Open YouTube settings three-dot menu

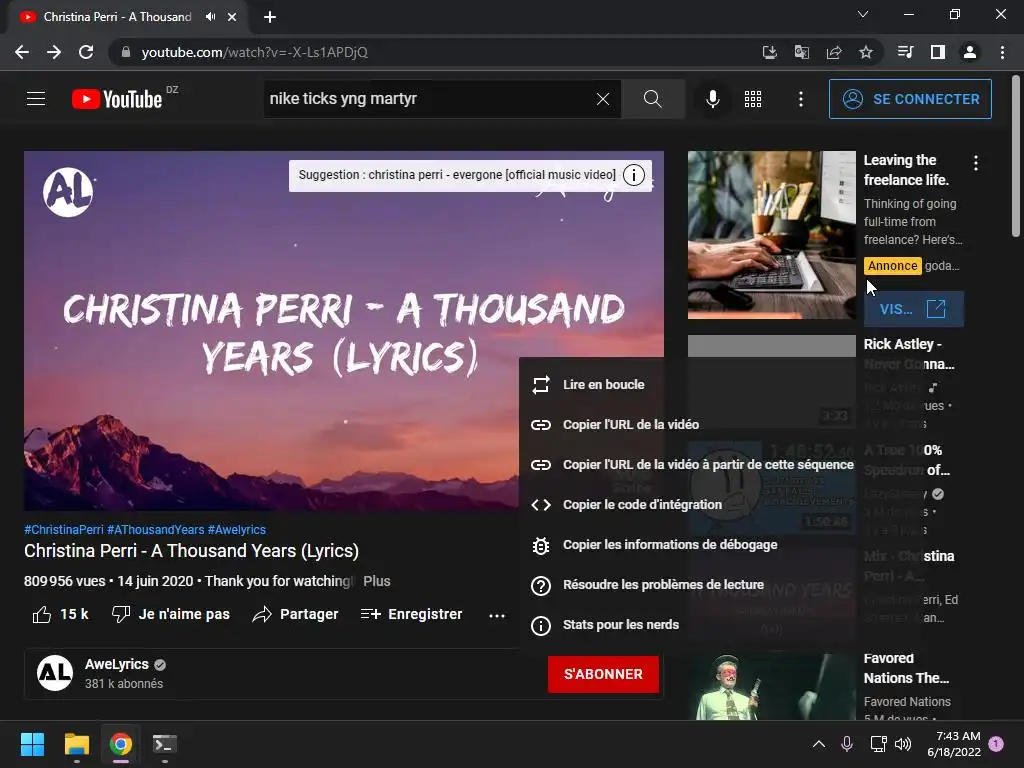coord(801,99)
